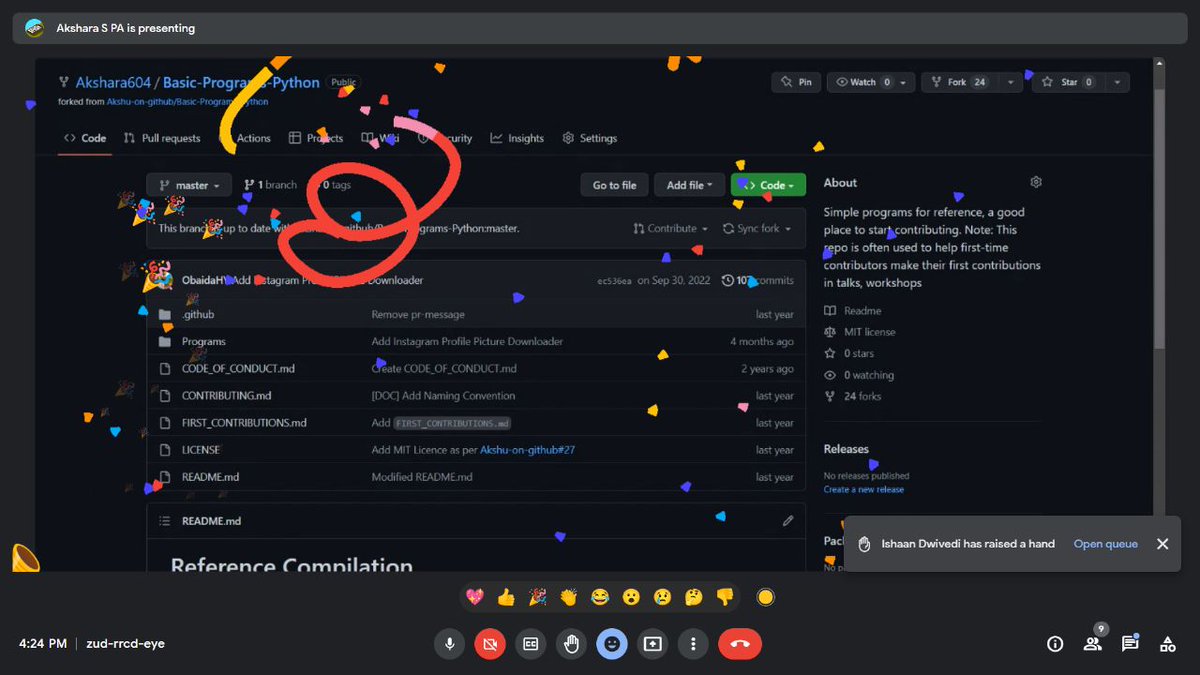Open the green Code dropdown

[768, 185]
